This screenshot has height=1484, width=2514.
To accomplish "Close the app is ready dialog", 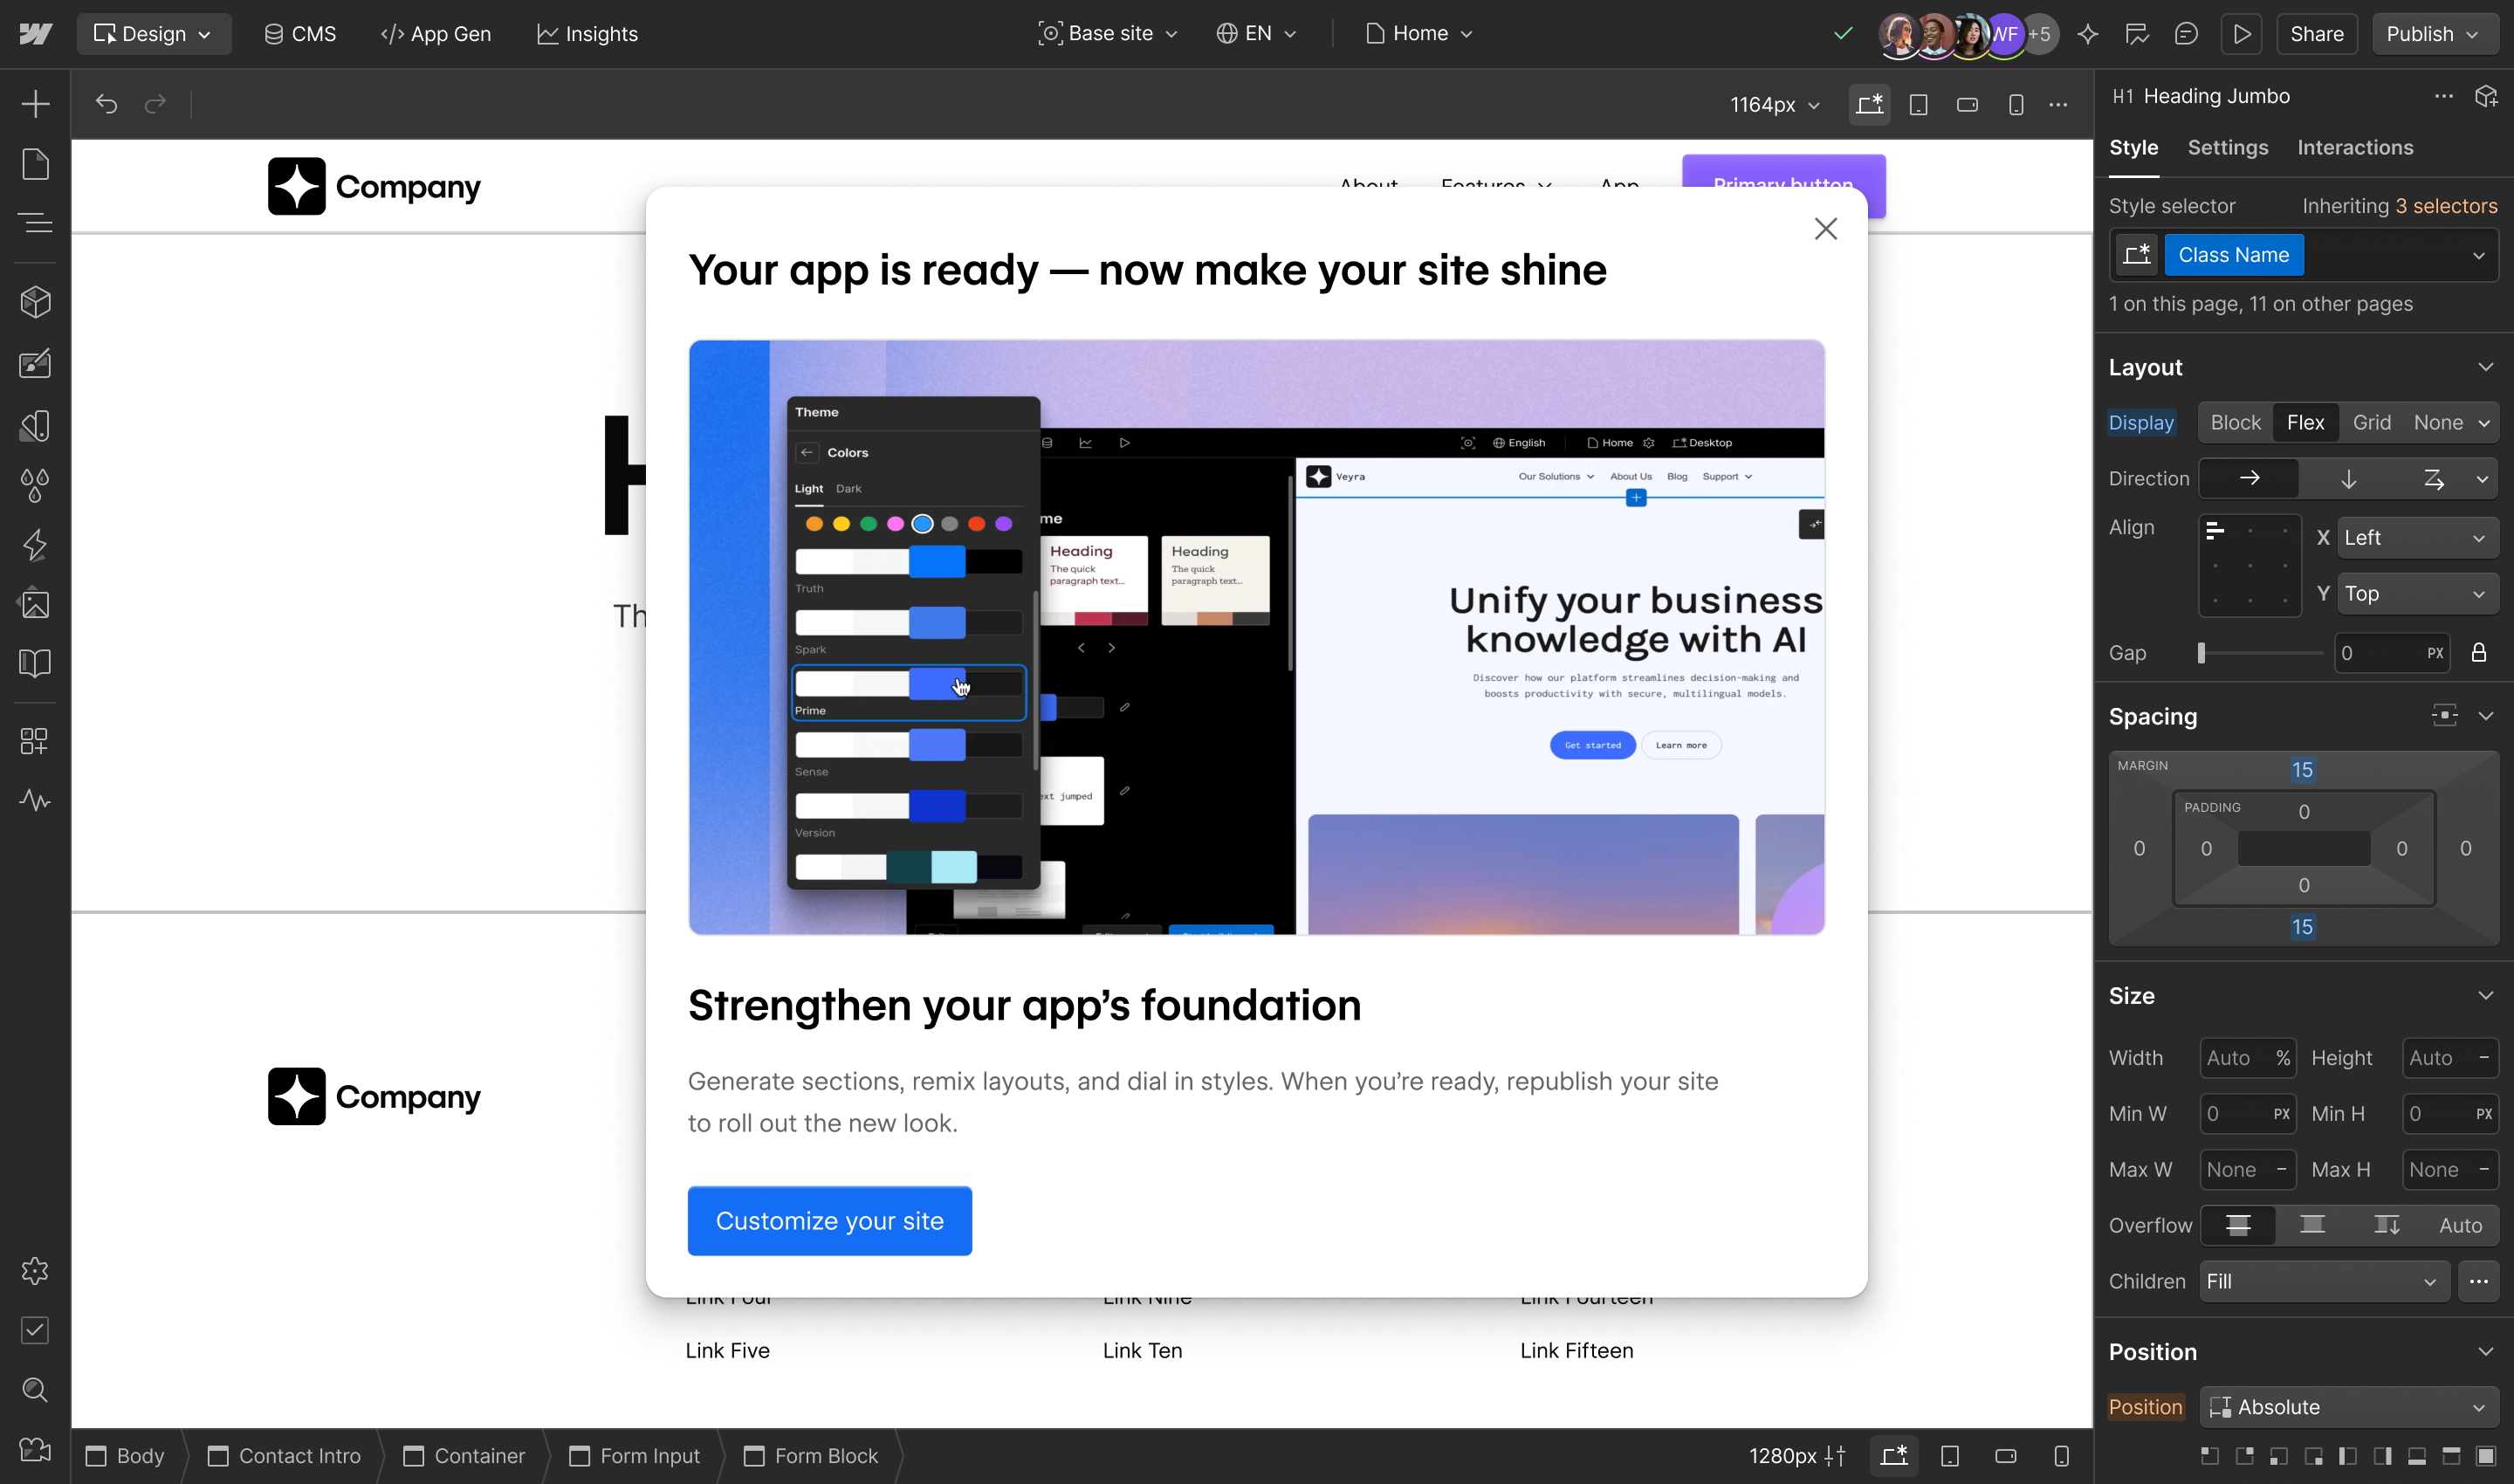I will [x=1825, y=229].
